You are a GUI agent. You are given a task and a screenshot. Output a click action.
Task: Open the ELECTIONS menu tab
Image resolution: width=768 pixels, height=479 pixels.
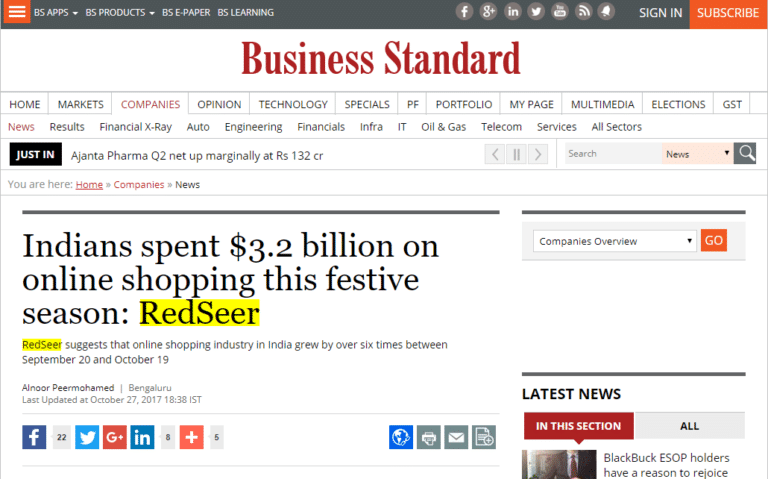678,104
